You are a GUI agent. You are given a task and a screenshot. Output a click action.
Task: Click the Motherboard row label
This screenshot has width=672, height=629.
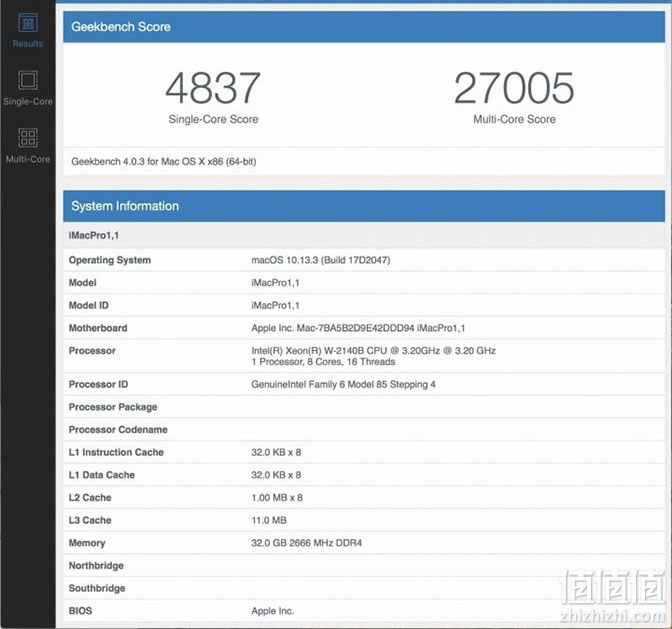98,328
